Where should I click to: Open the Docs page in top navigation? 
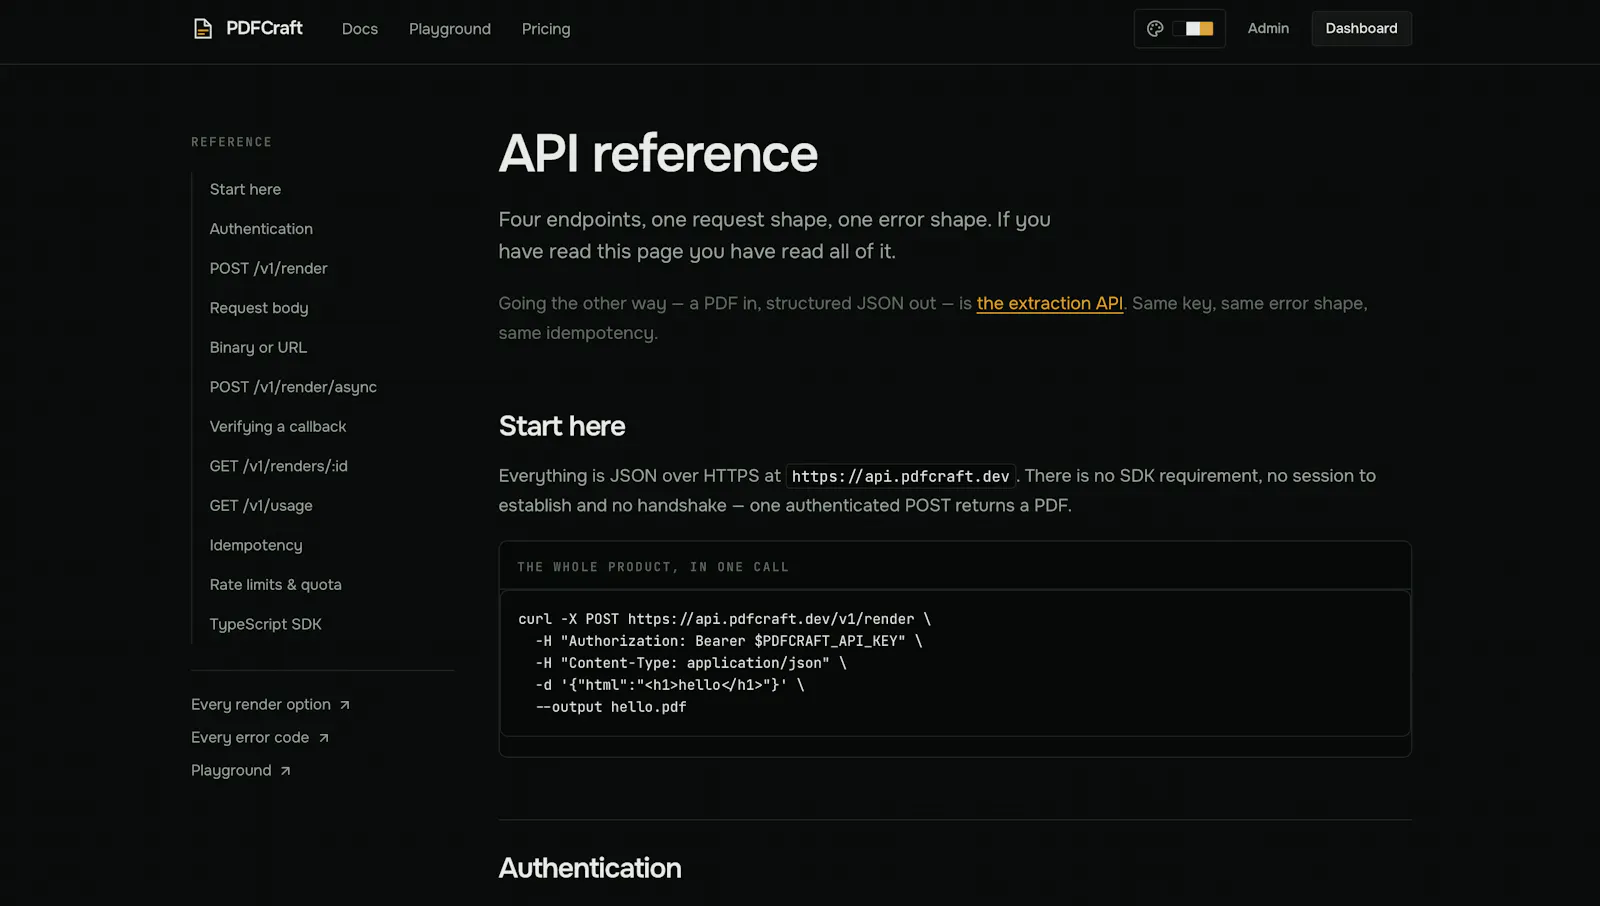[360, 29]
